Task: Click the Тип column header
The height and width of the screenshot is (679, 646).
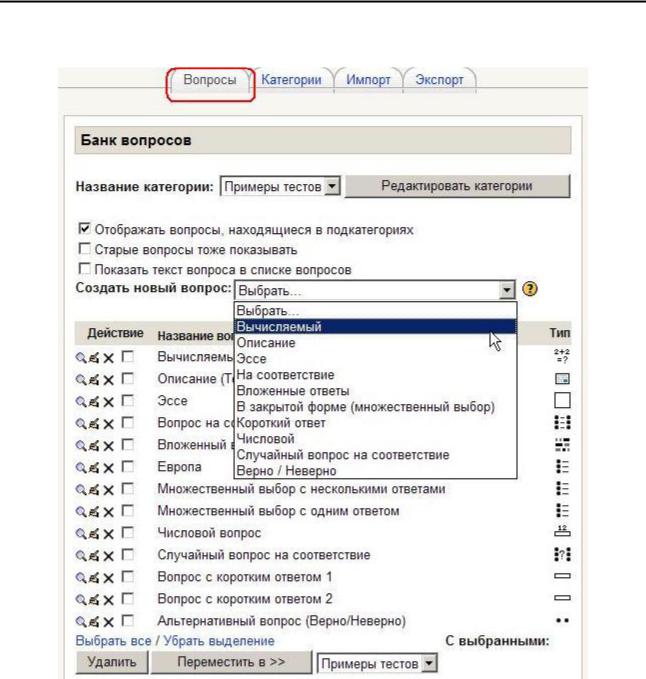Action: coord(560,333)
